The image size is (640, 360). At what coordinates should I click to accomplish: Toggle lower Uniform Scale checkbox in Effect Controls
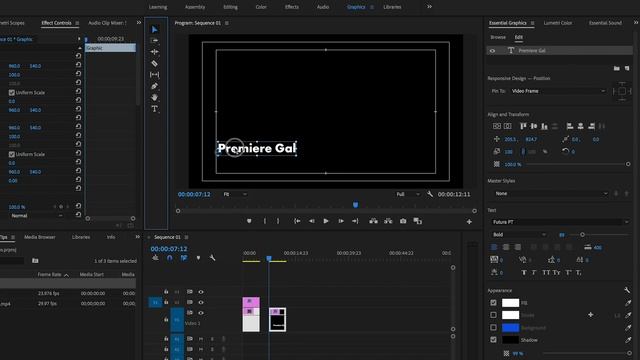click(x=12, y=154)
